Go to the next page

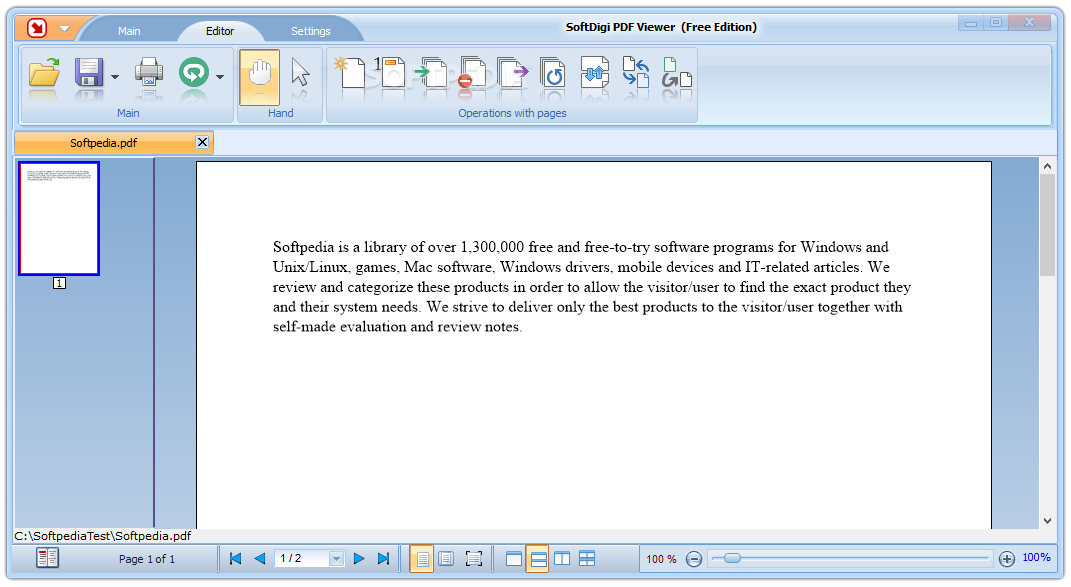pyautogui.click(x=359, y=558)
